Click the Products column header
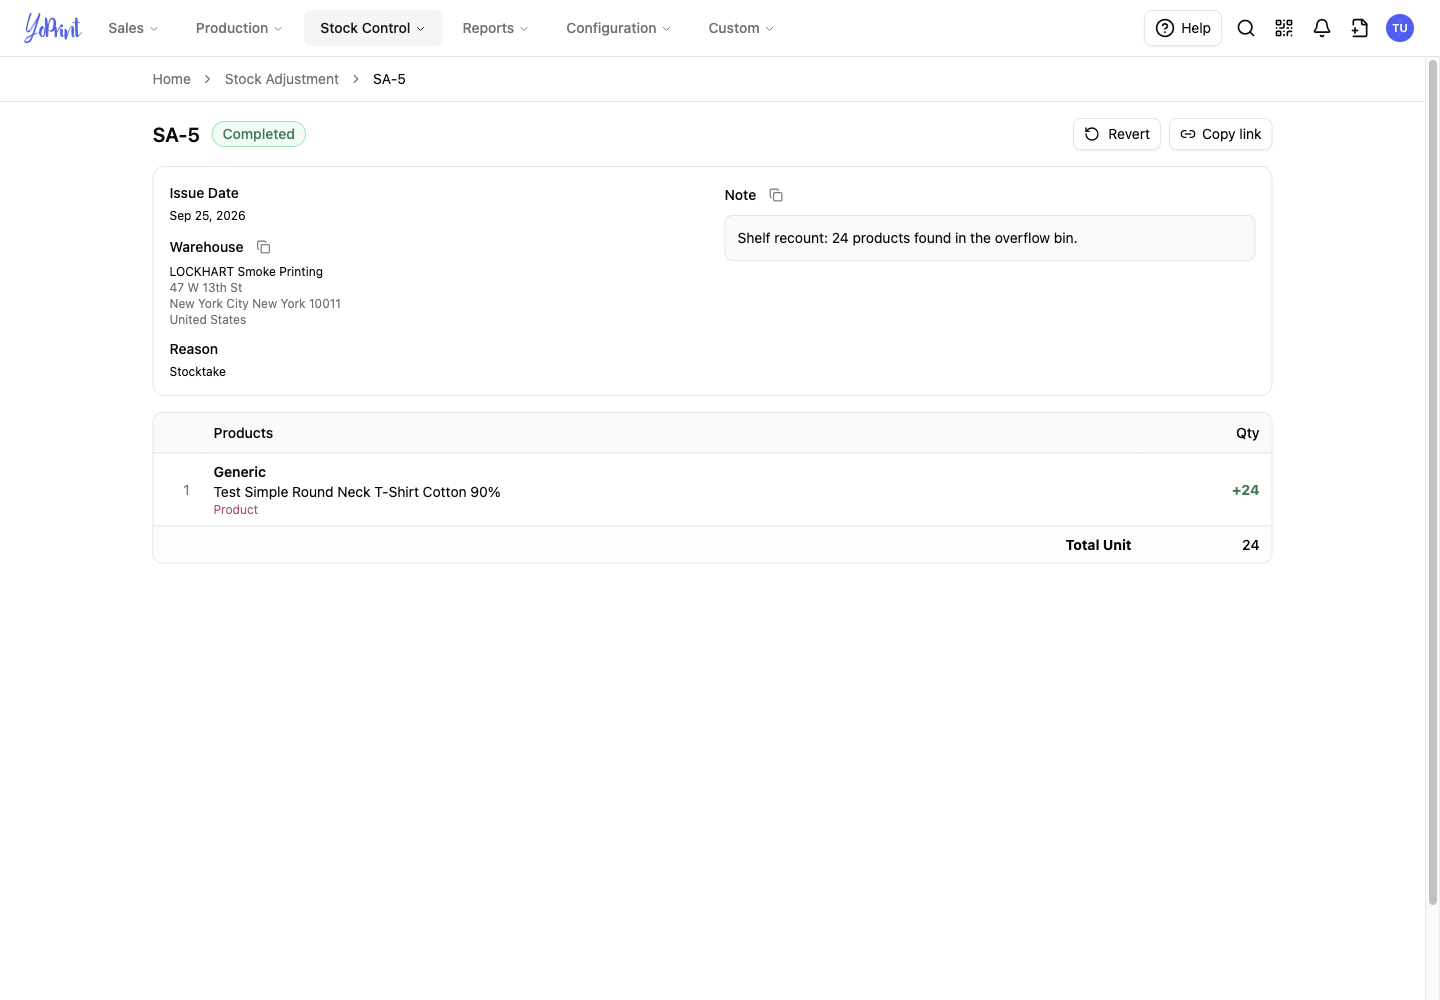This screenshot has height=1000, width=1440. [x=243, y=433]
